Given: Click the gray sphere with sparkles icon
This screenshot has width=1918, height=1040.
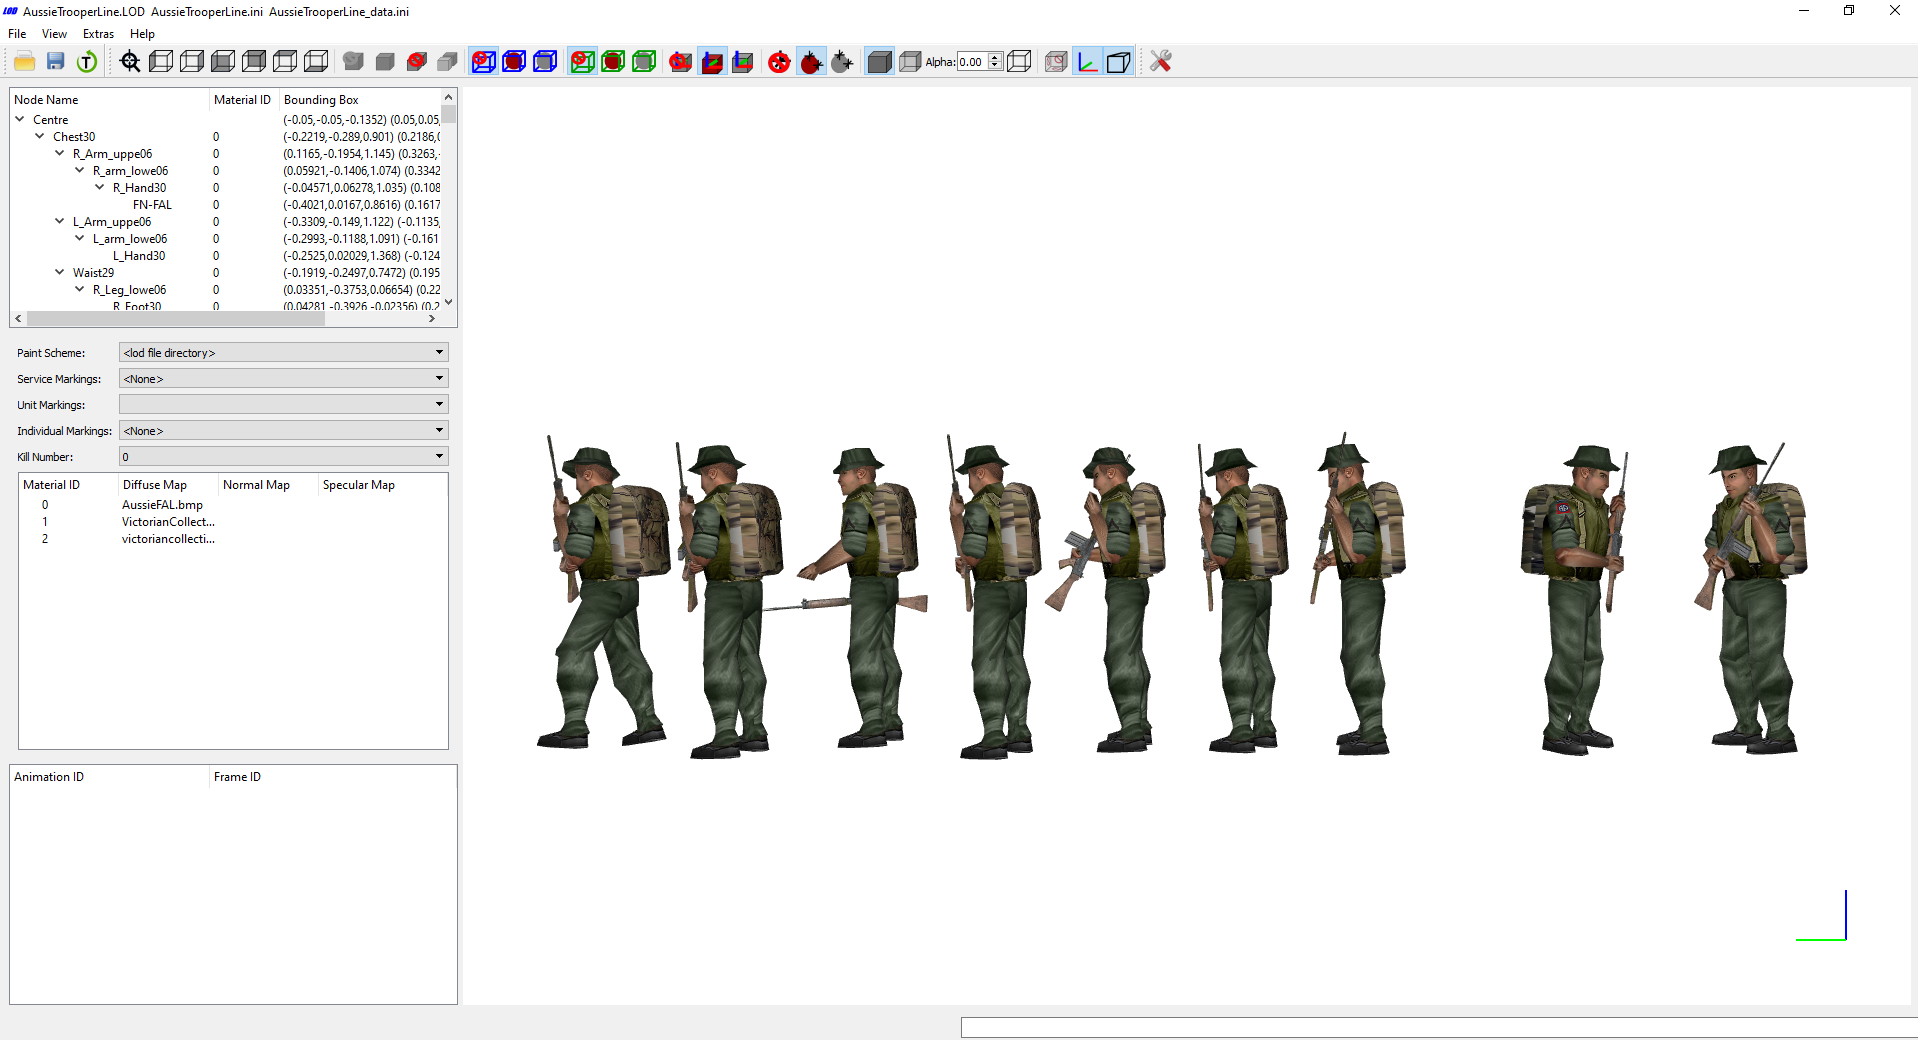Looking at the screenshot, I should (x=842, y=62).
